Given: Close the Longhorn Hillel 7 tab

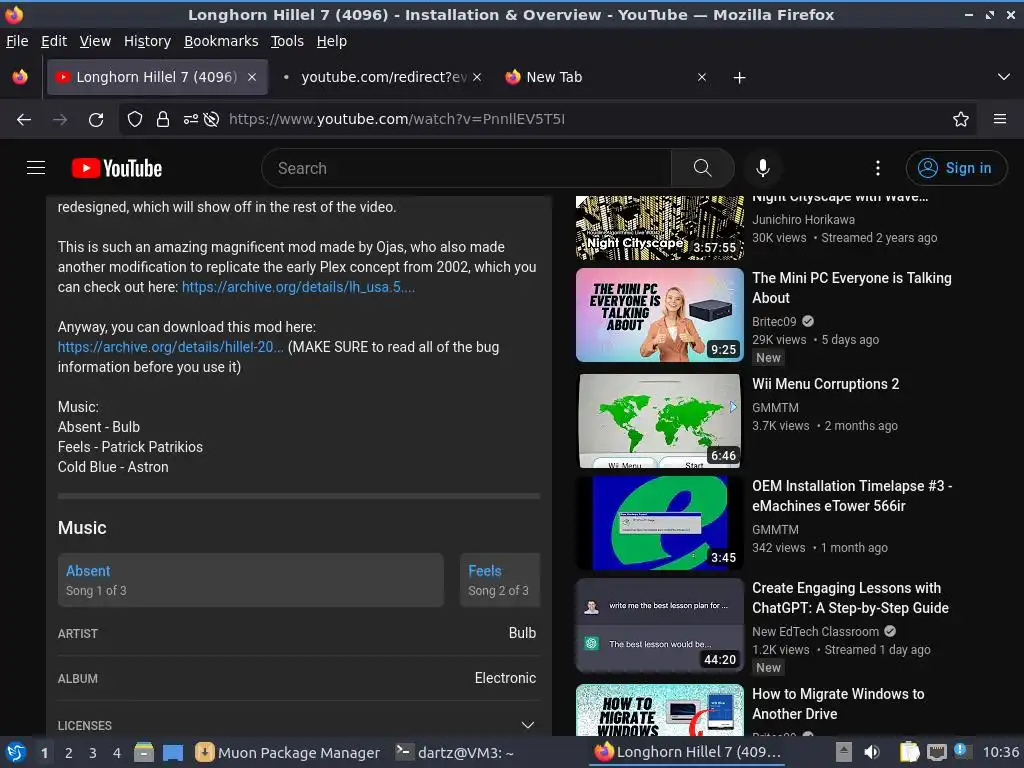Looking at the screenshot, I should pos(252,77).
